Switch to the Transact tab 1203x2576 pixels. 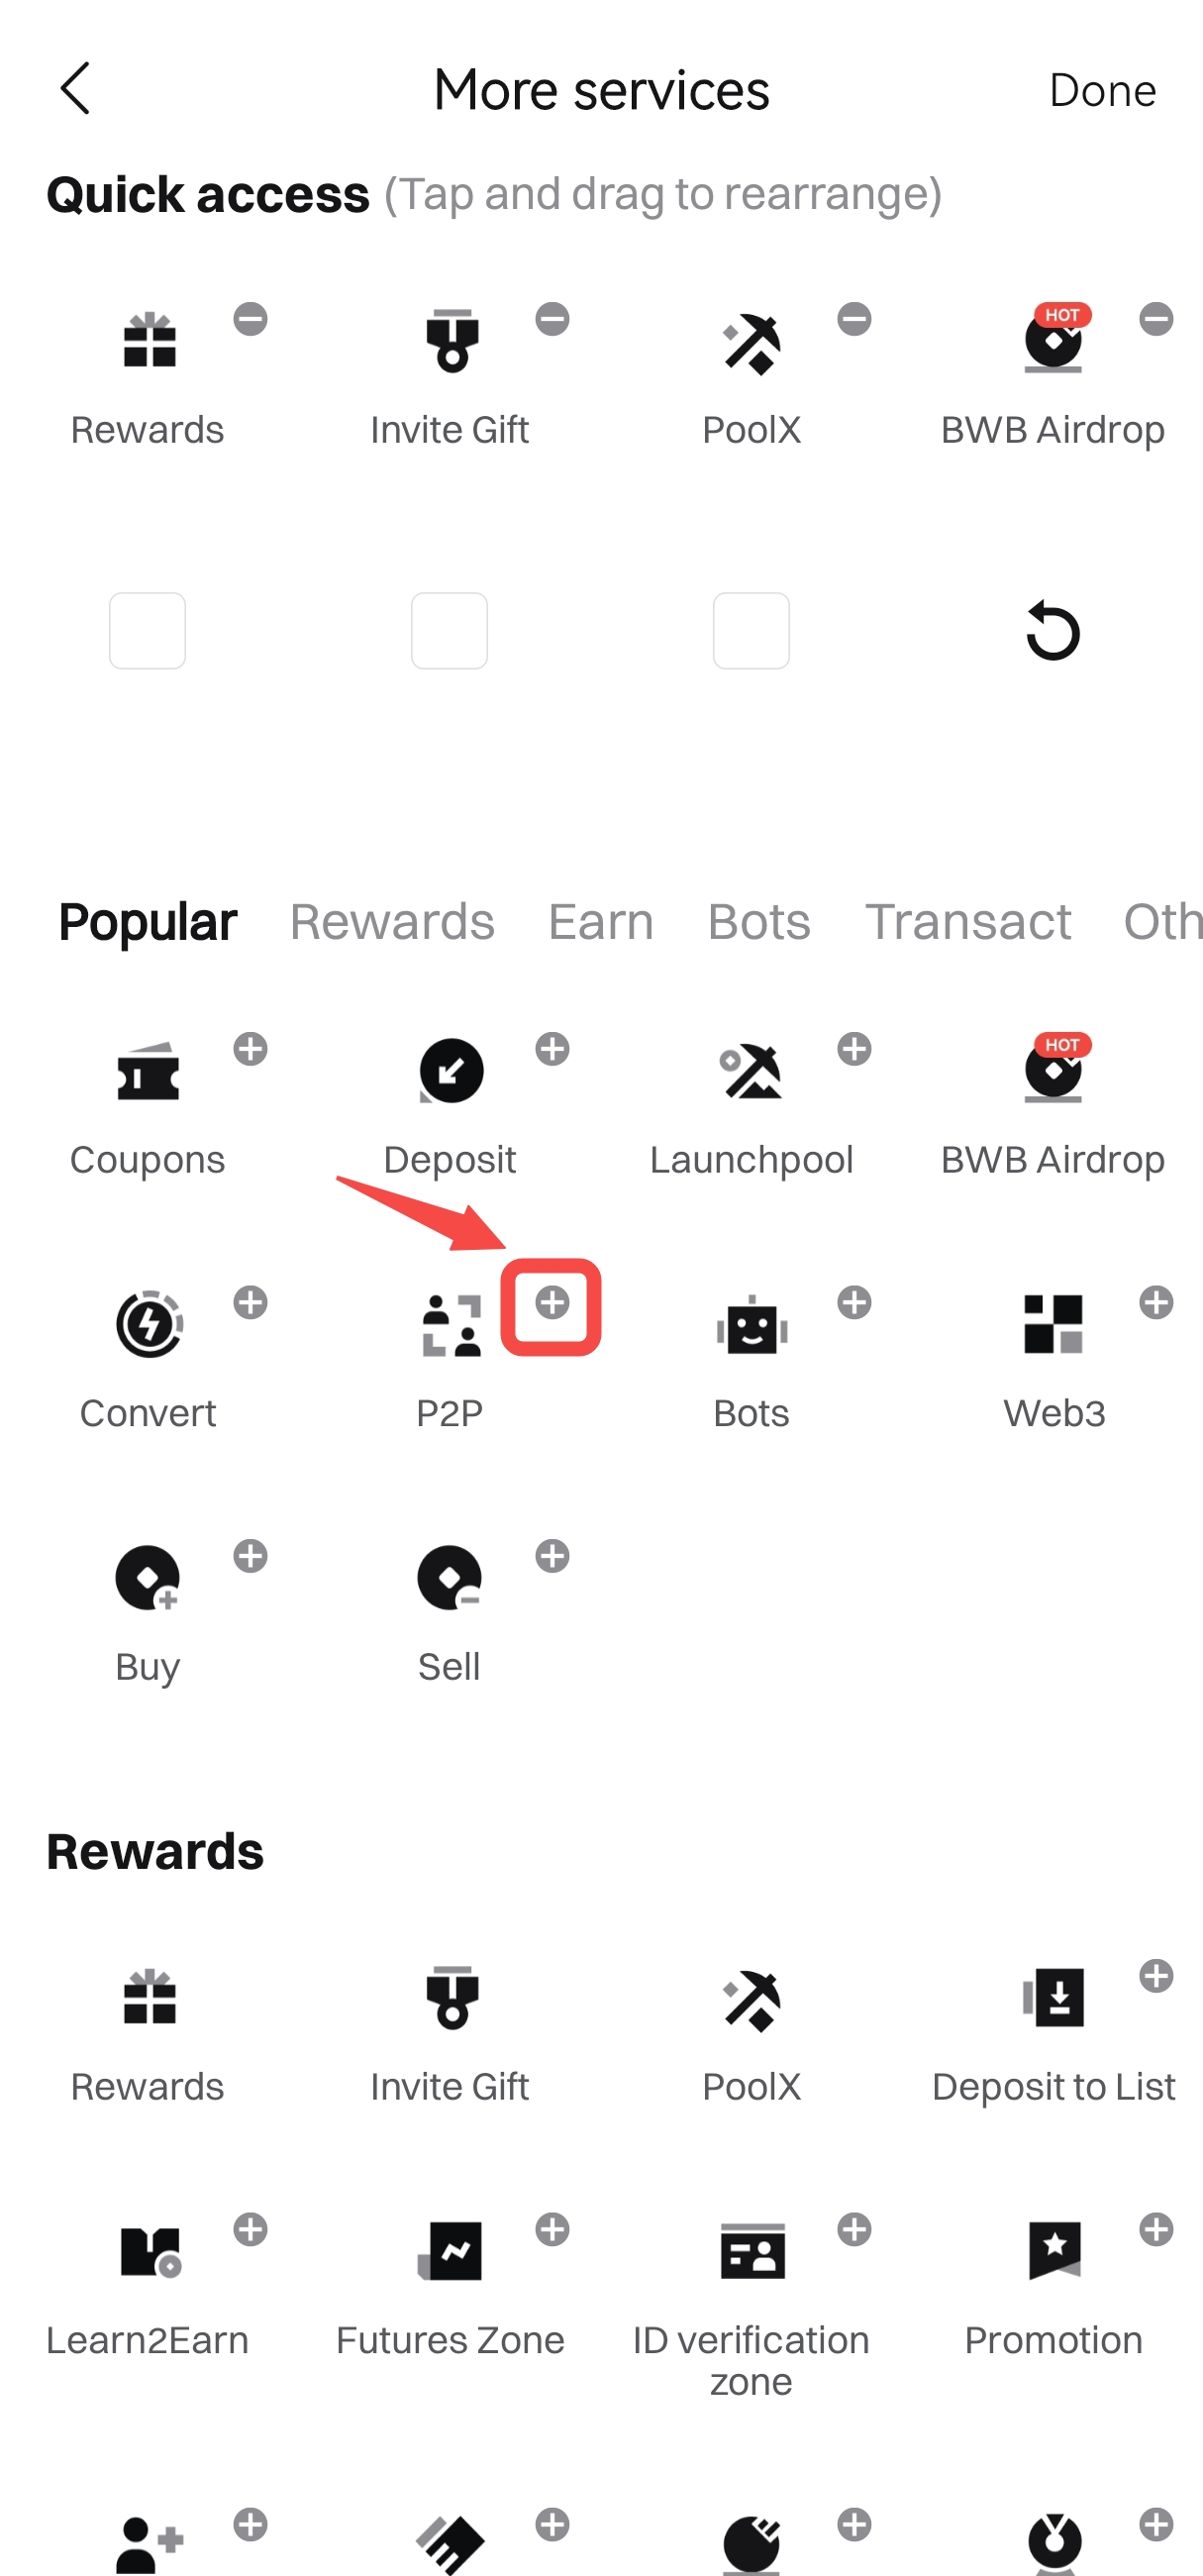click(x=968, y=921)
